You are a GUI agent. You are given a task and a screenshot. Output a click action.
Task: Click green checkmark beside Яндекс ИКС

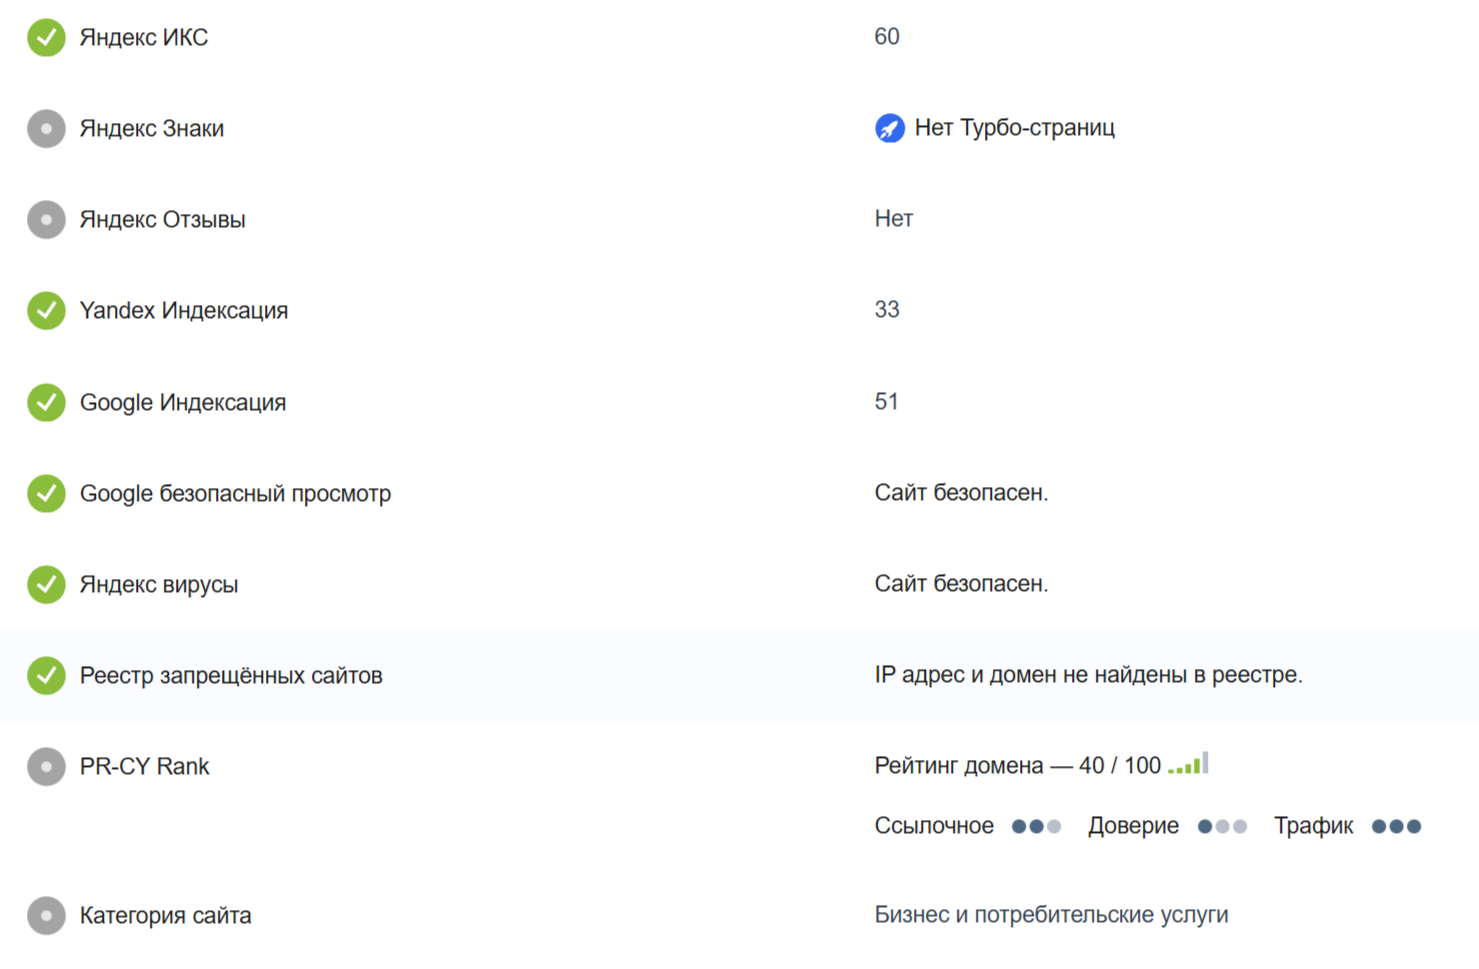(46, 38)
